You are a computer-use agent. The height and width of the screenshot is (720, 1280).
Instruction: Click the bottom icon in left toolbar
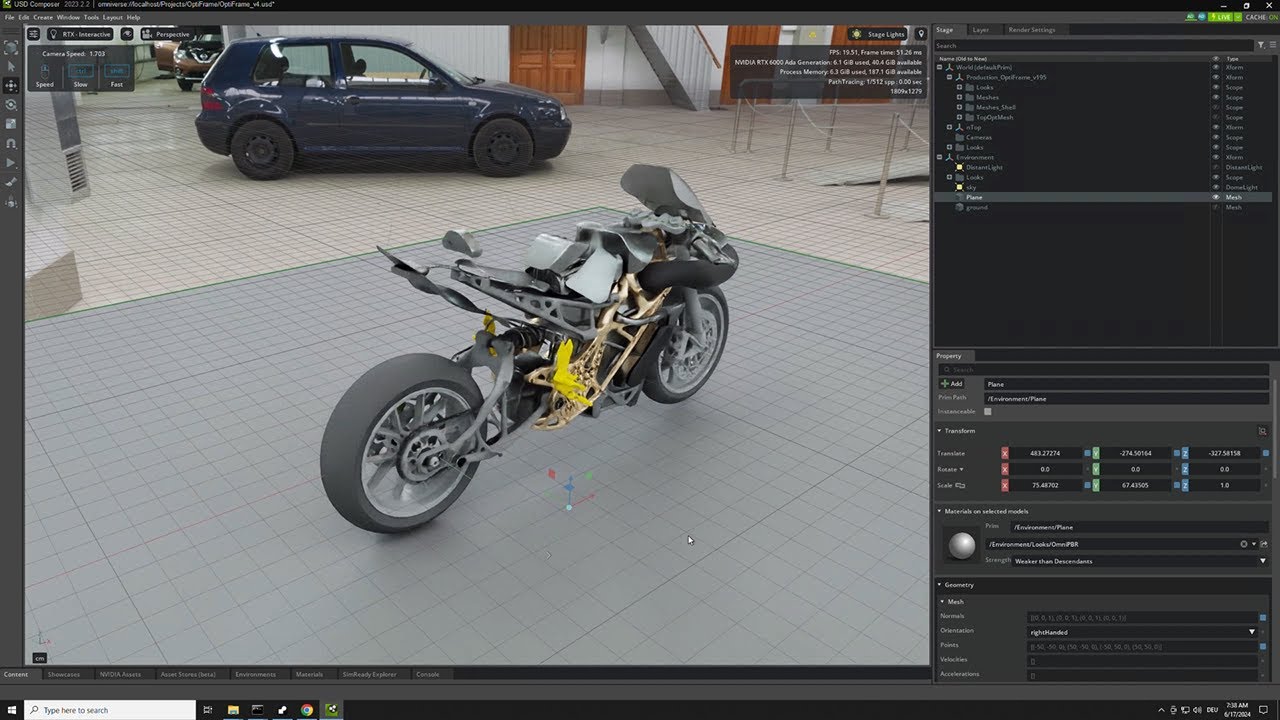[11, 201]
